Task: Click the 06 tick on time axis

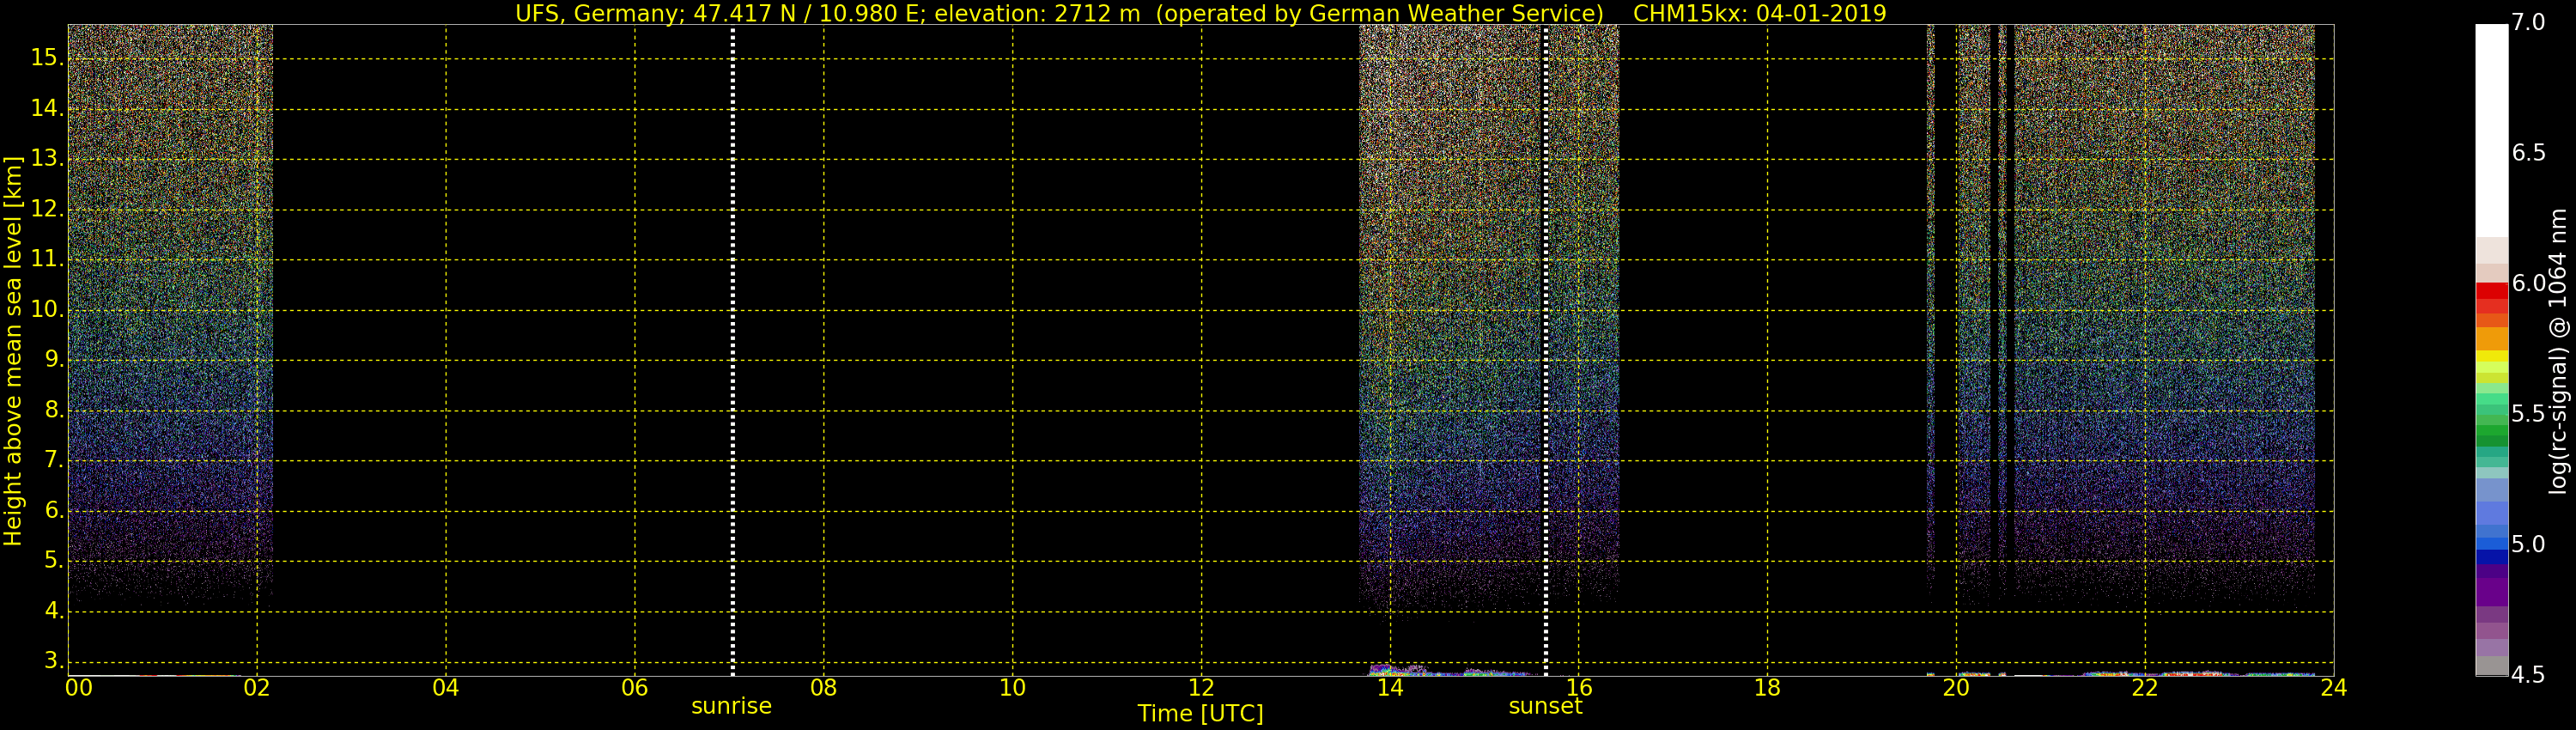Action: pos(635,688)
